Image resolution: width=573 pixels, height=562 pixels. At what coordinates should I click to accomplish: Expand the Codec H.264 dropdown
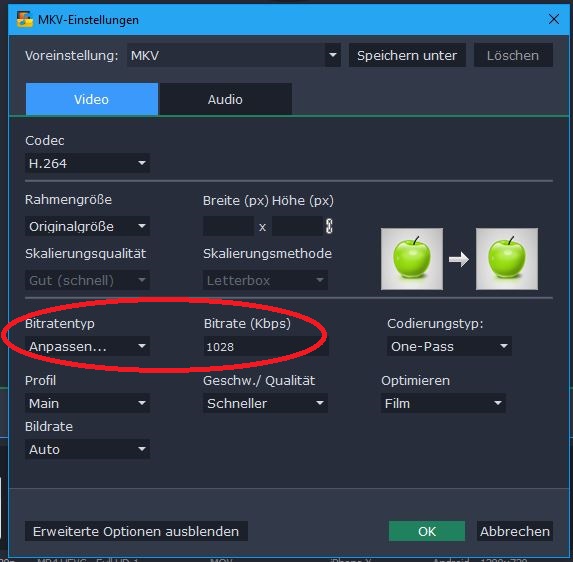point(87,163)
